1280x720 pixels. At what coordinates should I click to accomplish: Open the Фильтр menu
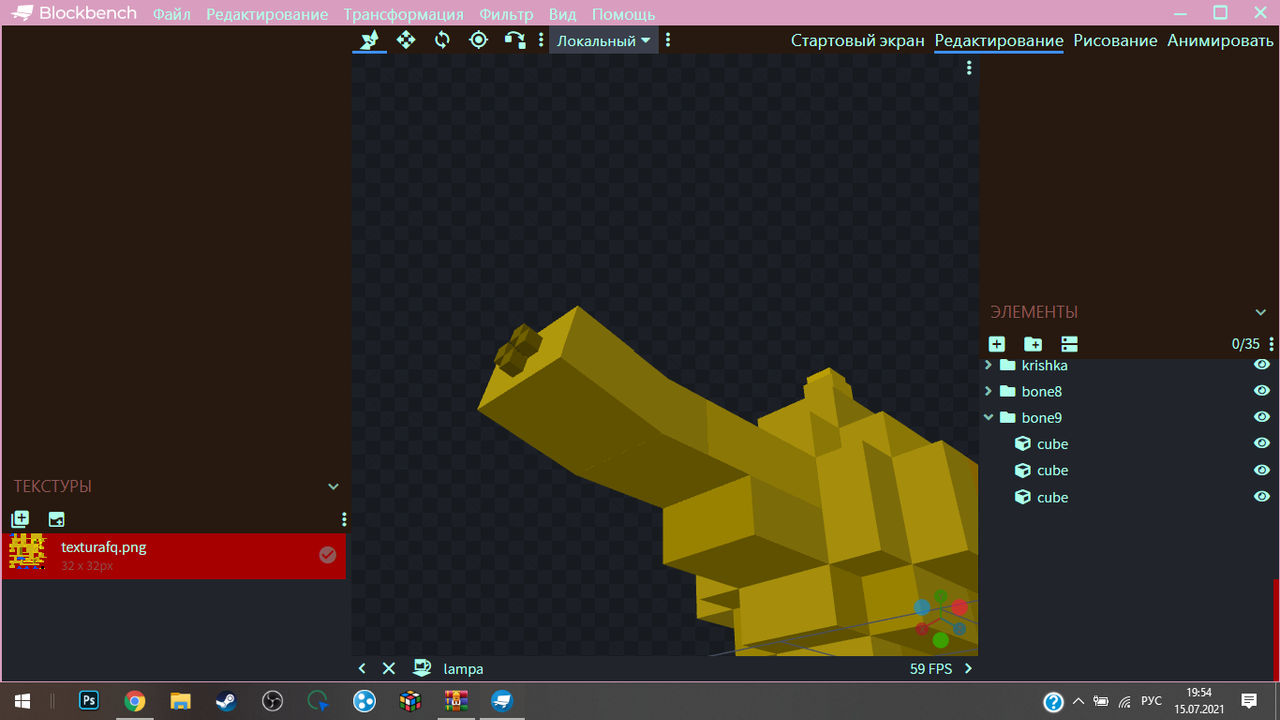pyautogui.click(x=506, y=14)
